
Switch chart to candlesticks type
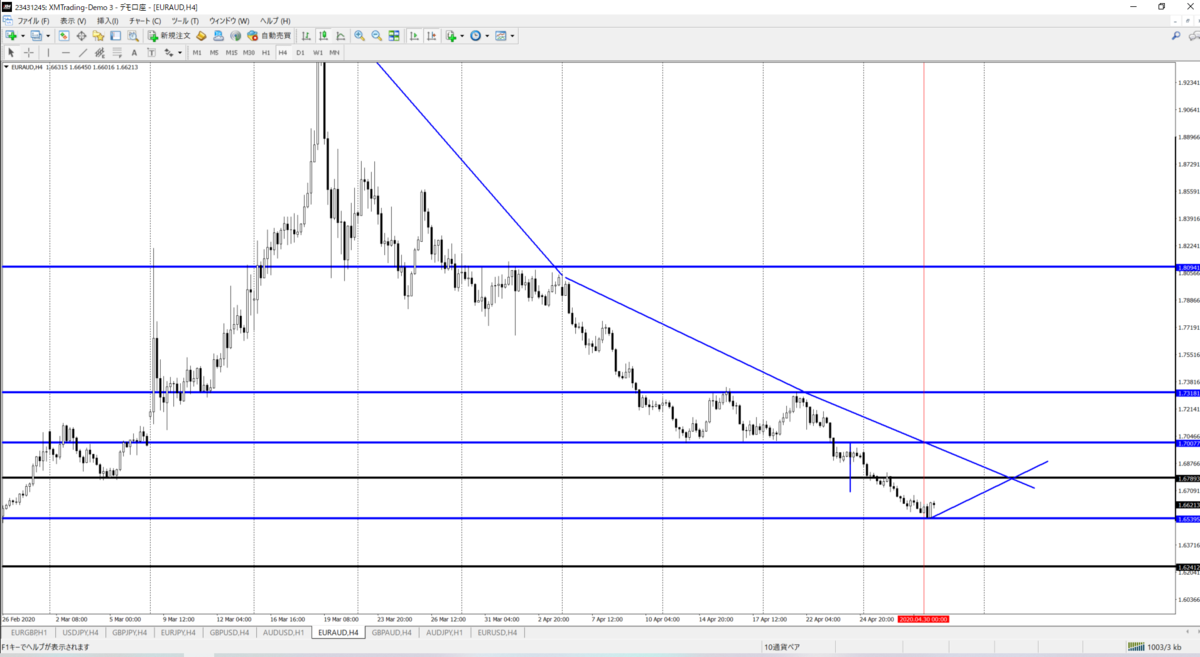[x=324, y=36]
